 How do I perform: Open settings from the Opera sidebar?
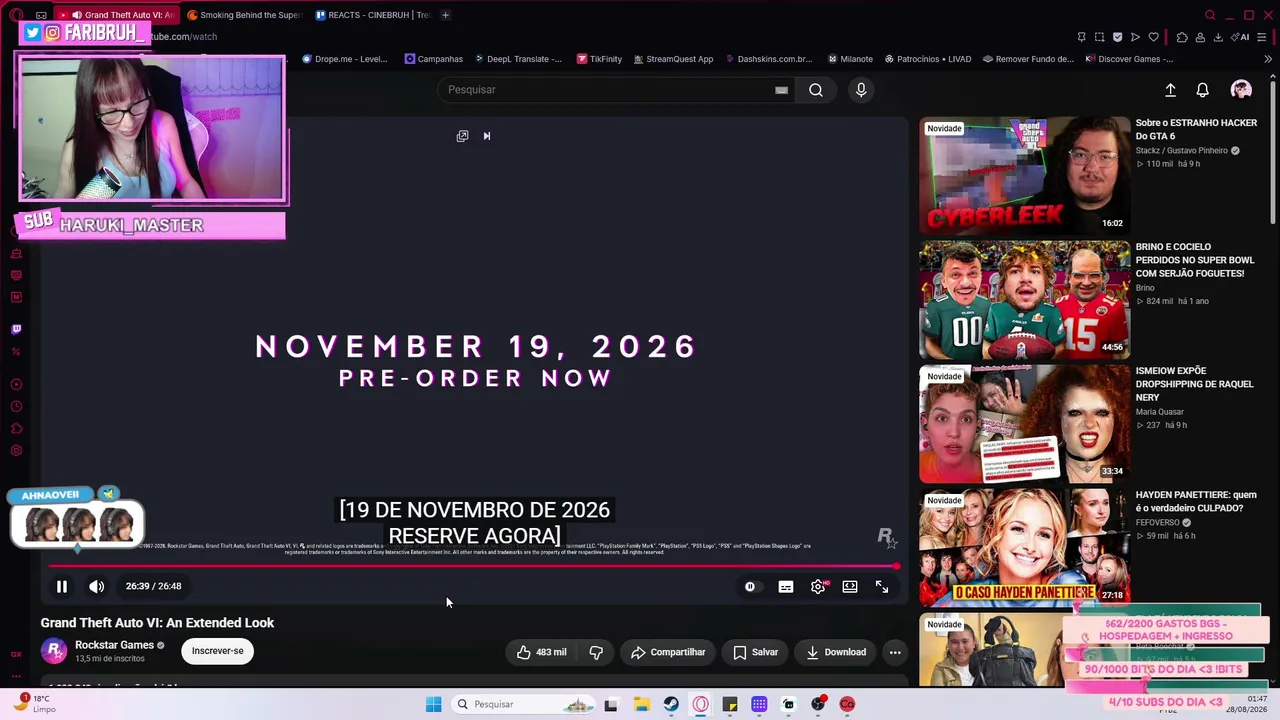click(16, 451)
